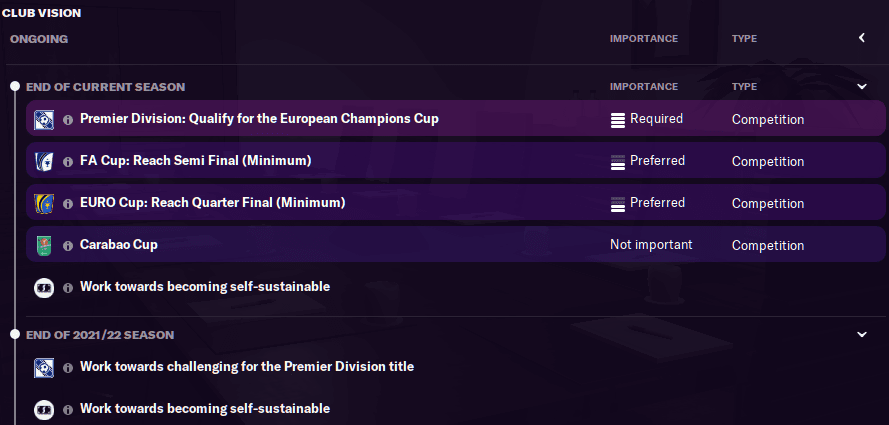
Task: Select Work towards challenging for Premier Division title
Action: [246, 367]
